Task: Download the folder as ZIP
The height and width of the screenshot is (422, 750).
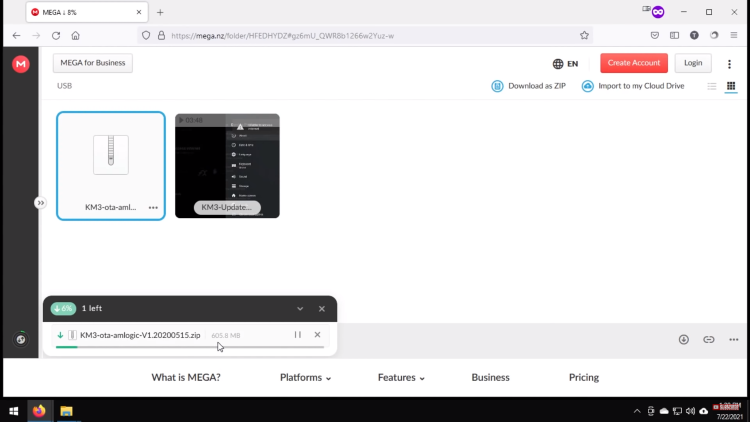Action: point(529,86)
